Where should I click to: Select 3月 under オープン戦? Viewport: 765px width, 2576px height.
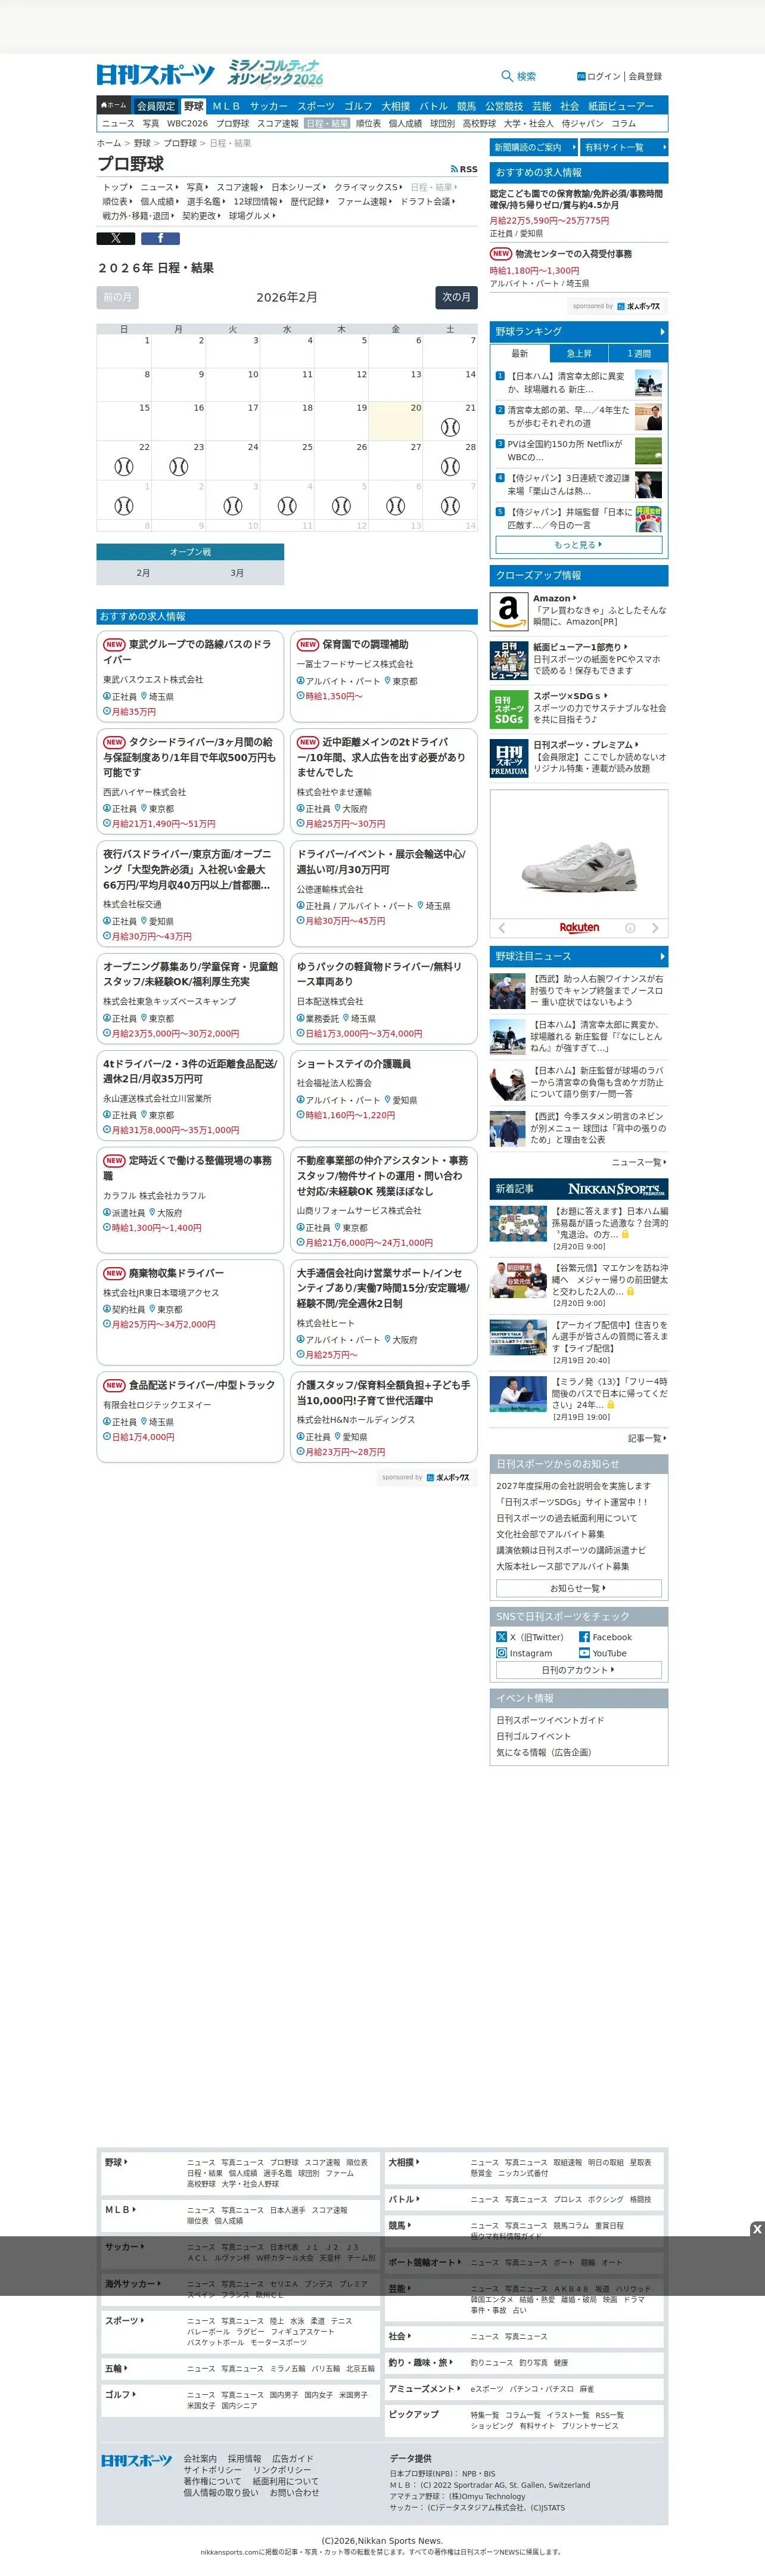(x=237, y=573)
